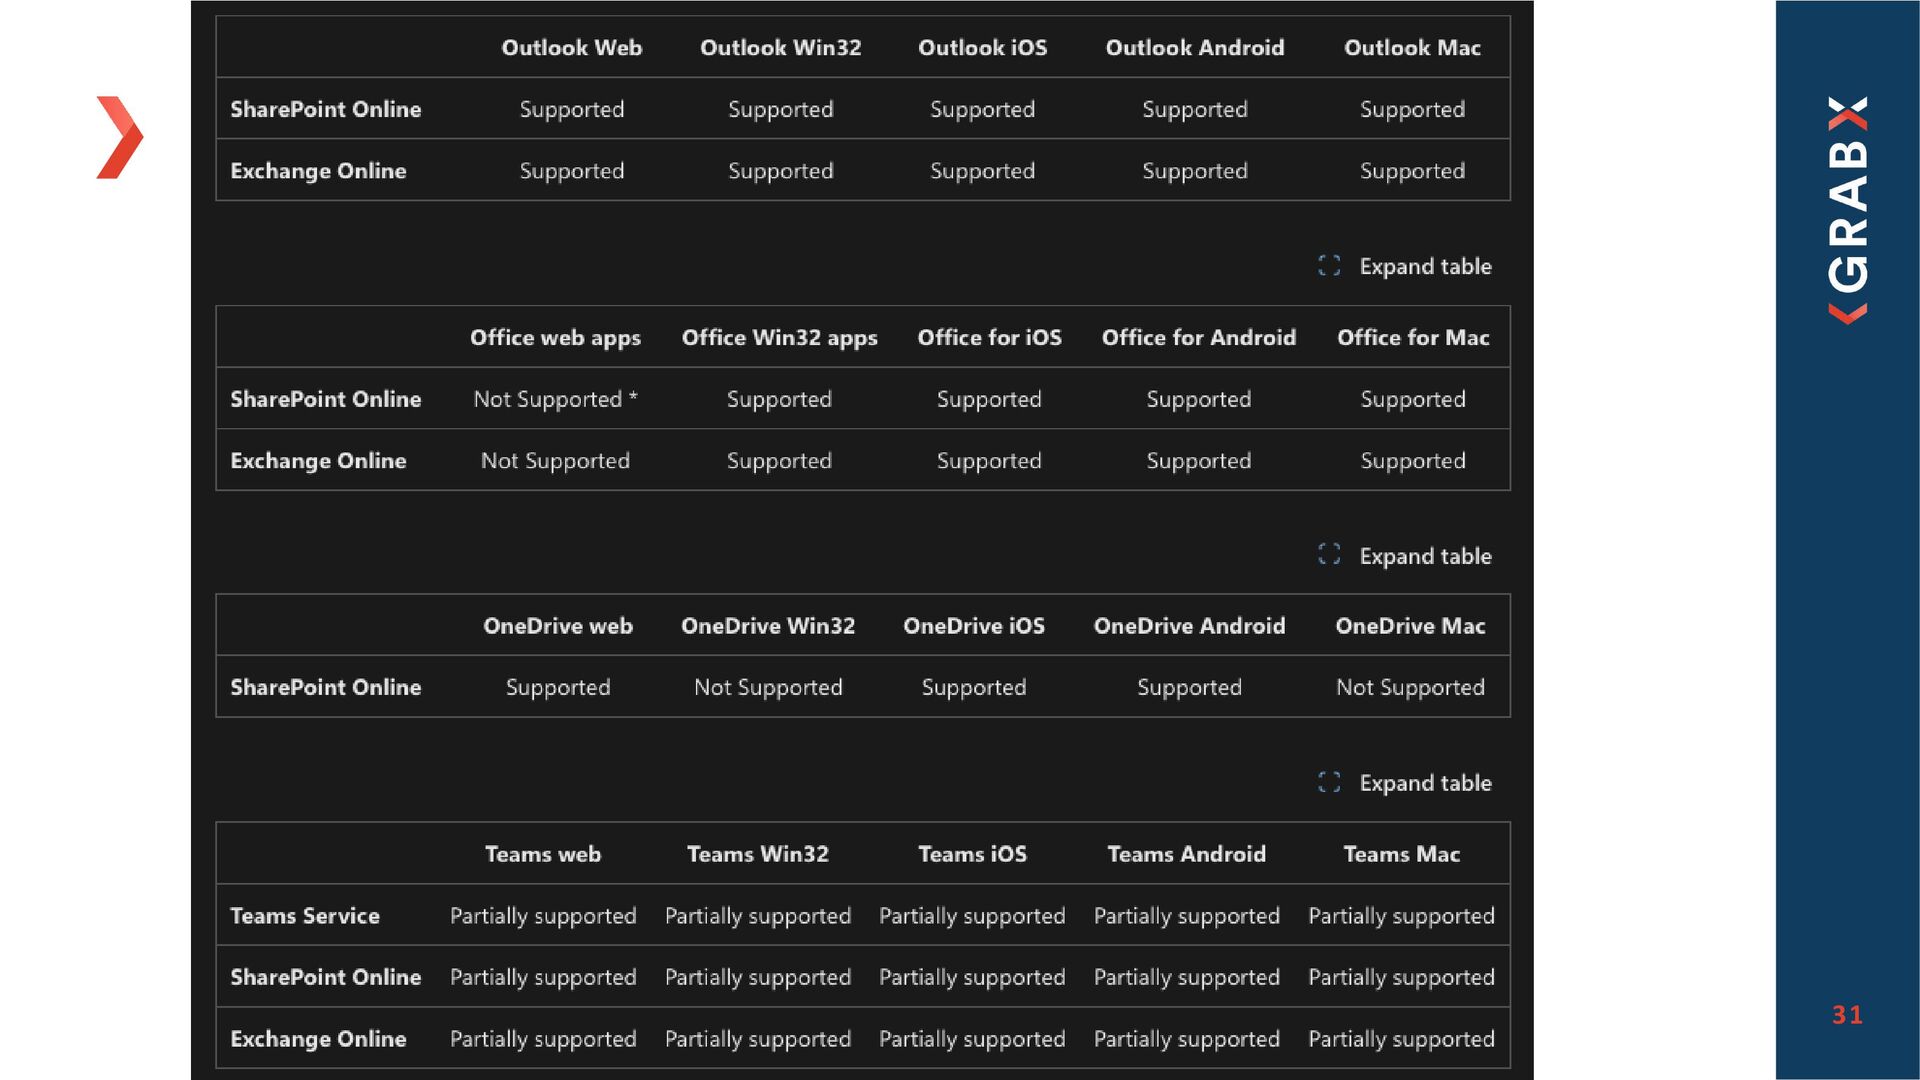
Task: Select the Teams Win32 column header
Action: 758,854
